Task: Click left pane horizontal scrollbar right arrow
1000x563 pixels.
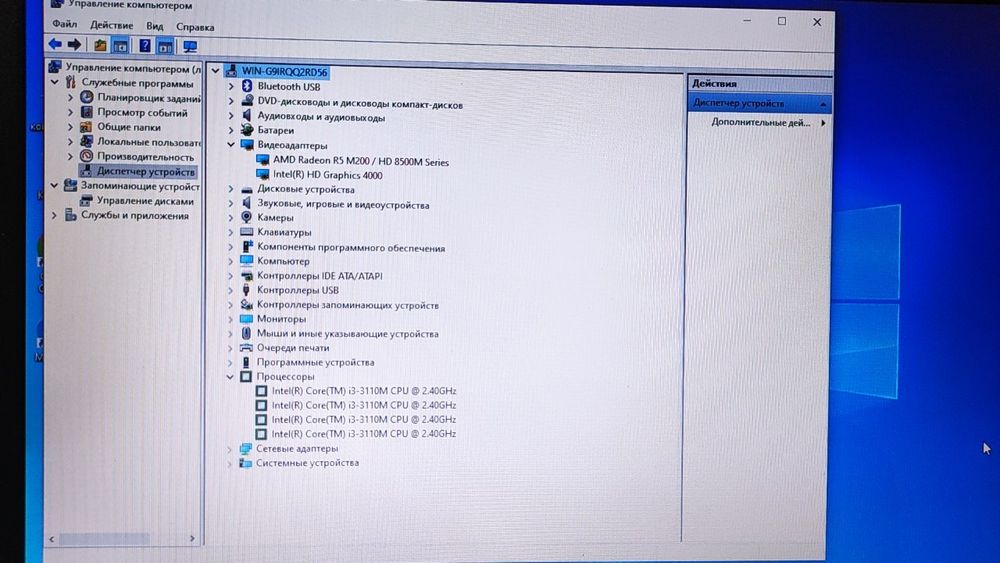Action: click(x=193, y=539)
